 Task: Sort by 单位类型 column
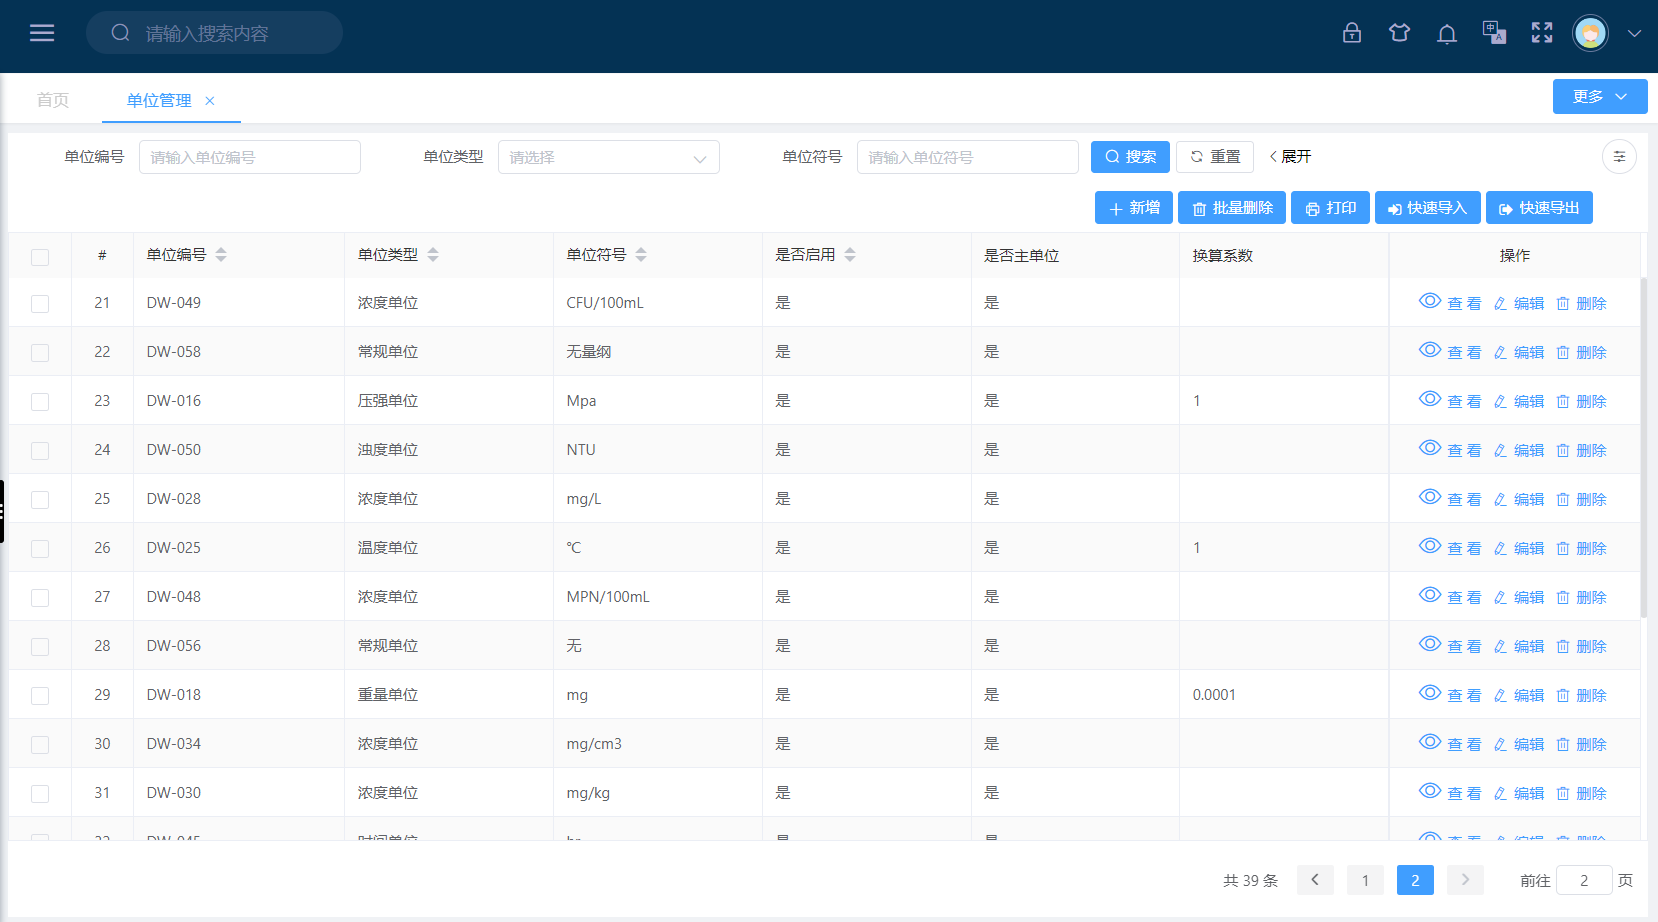[x=433, y=255]
